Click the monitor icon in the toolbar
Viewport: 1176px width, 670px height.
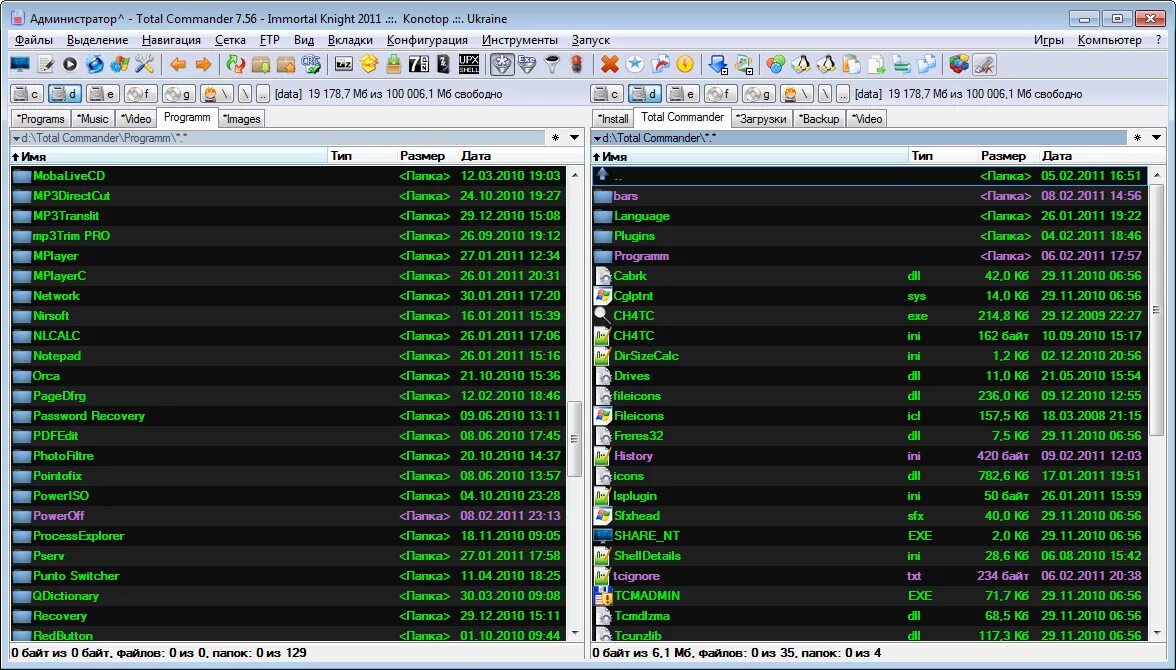click(x=20, y=65)
